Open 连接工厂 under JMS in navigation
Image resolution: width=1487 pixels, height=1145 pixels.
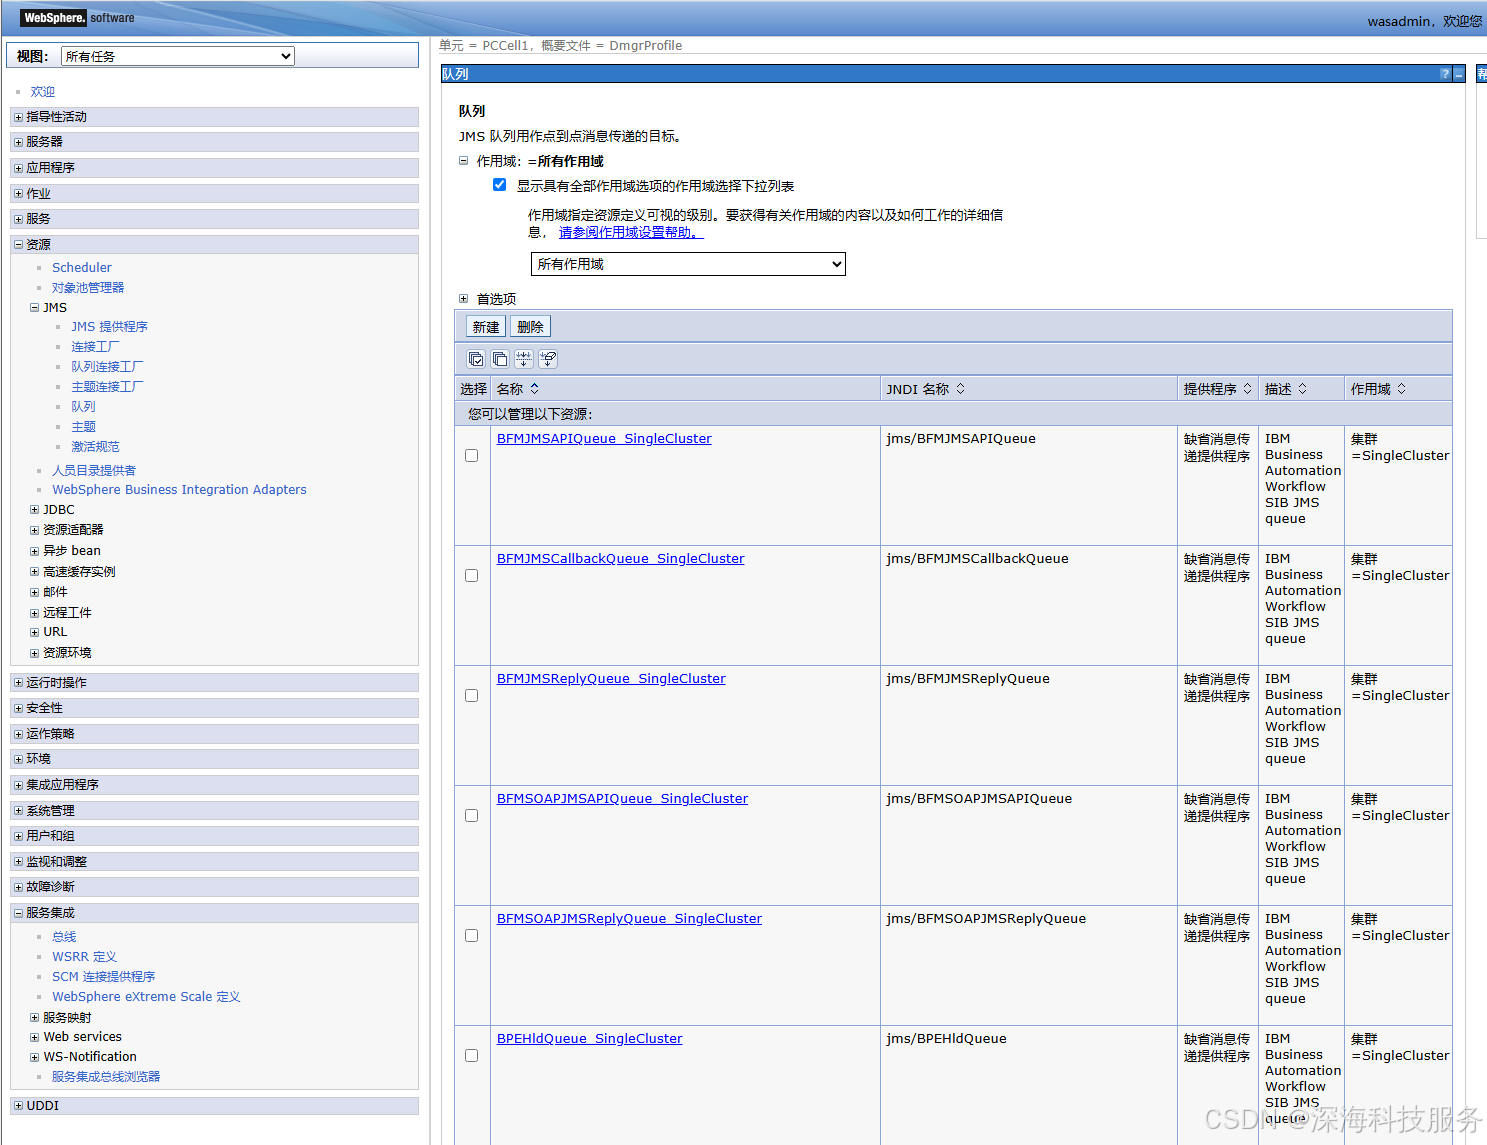(95, 347)
